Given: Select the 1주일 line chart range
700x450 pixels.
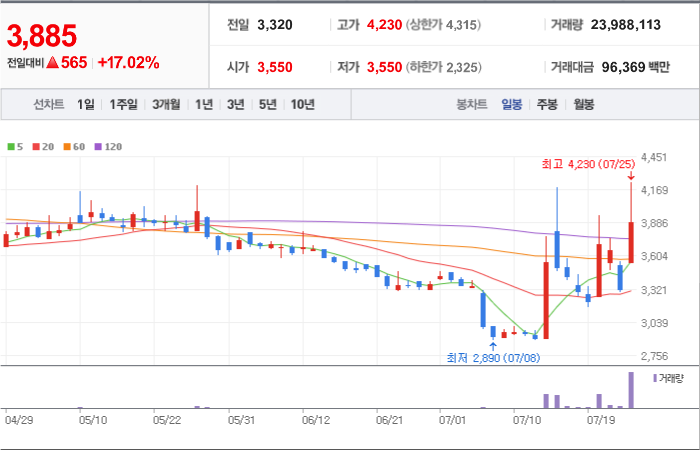Looking at the screenshot, I should point(123,104).
